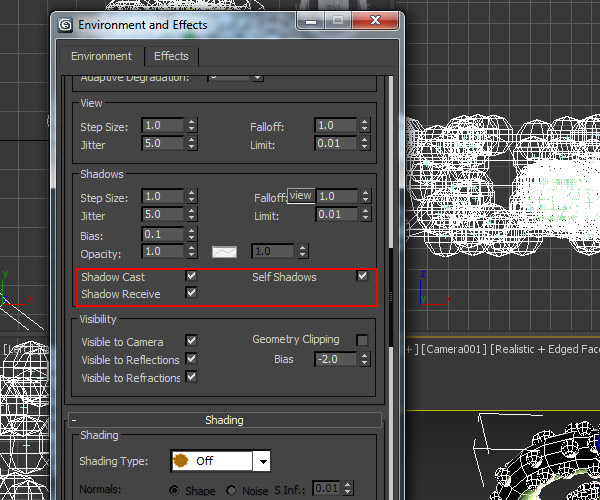The height and width of the screenshot is (500, 600).
Task: Click the Shadows Step Size field
Action: [163, 196]
